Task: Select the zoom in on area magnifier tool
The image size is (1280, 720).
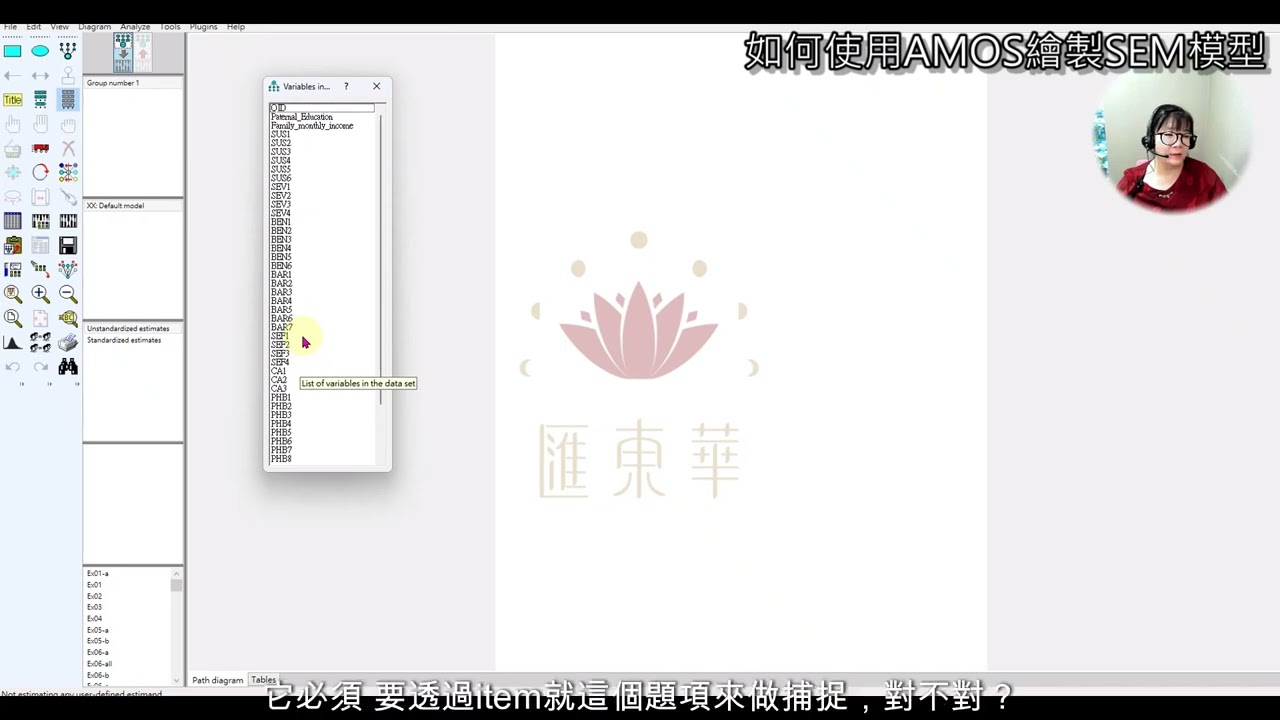Action: point(12,294)
